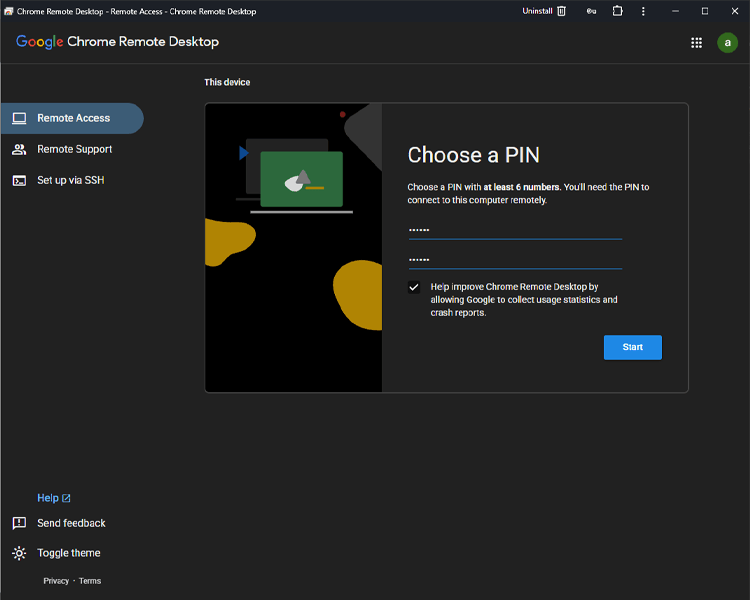The width and height of the screenshot is (750, 600).
Task: Minimize the Chrome Remote Desktop window
Action: tap(675, 11)
